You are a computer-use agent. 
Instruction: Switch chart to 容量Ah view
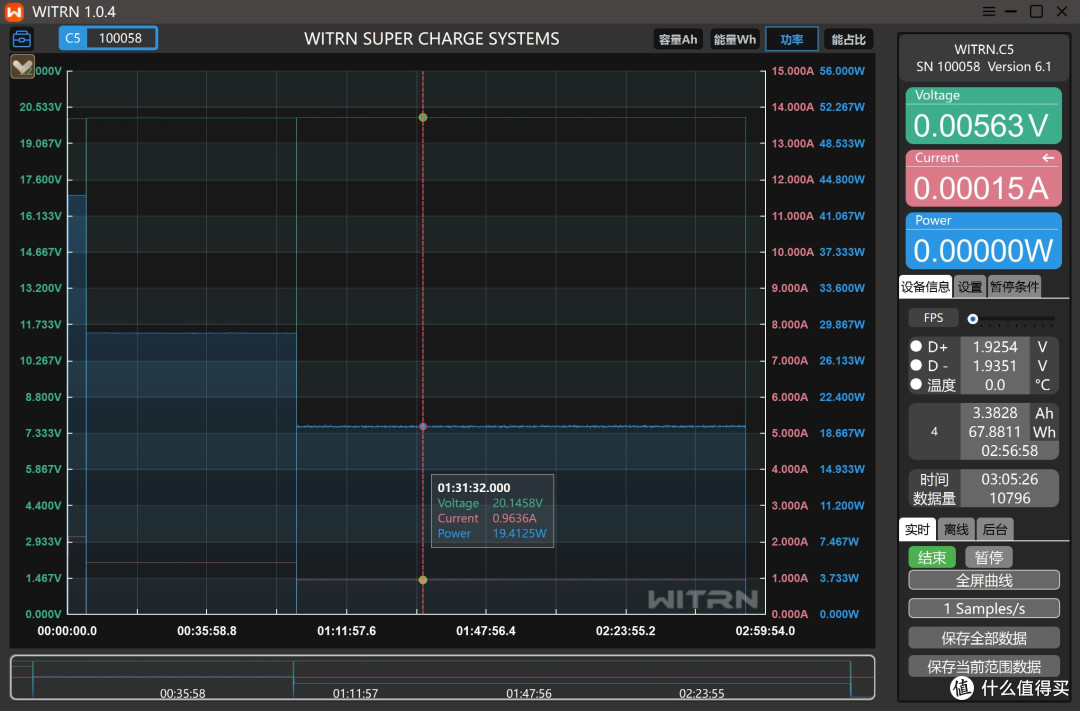click(678, 39)
